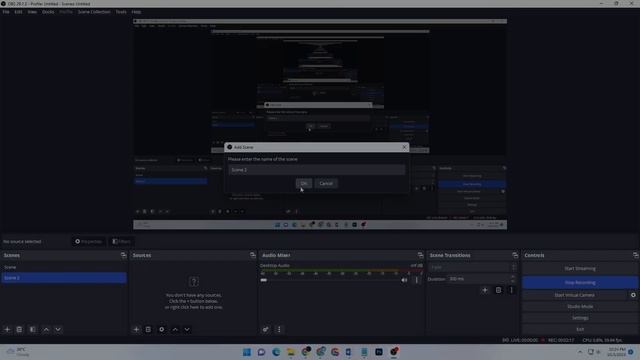Open the taskbar clock and date
Viewport: 640px width, 360px height.
pyautogui.click(x=616, y=352)
